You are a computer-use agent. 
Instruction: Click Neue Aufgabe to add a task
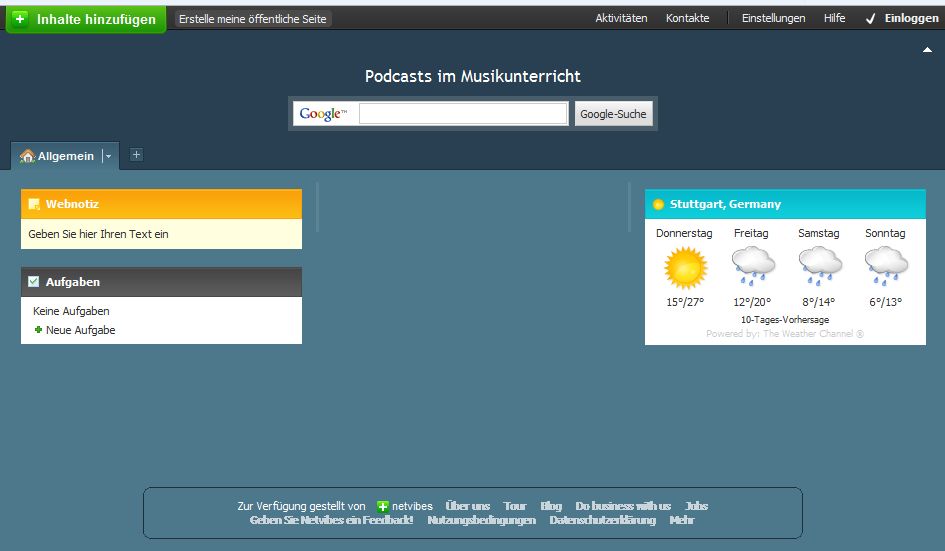point(81,330)
